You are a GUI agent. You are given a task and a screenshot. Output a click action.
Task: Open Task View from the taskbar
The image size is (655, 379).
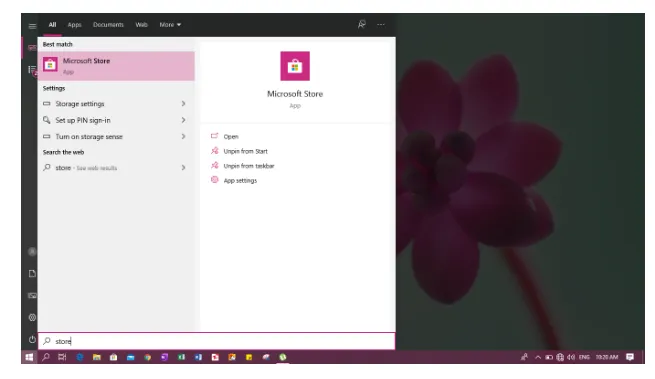tap(62, 357)
